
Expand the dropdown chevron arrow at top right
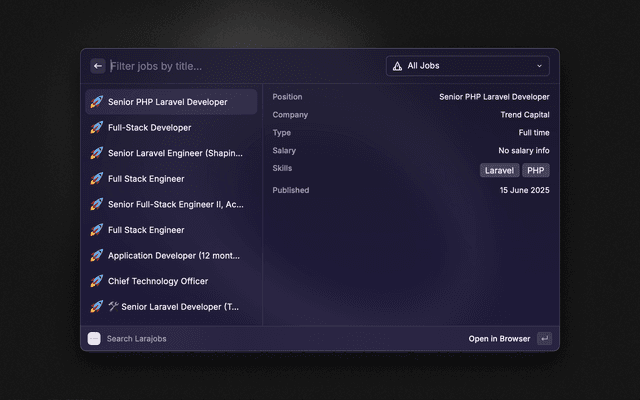[x=539, y=66]
